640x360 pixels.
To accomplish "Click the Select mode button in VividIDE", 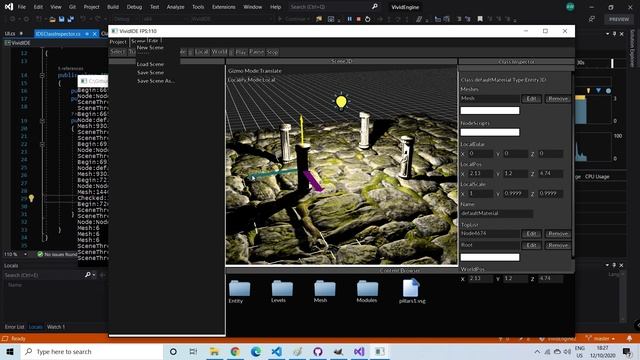I will (118, 51).
